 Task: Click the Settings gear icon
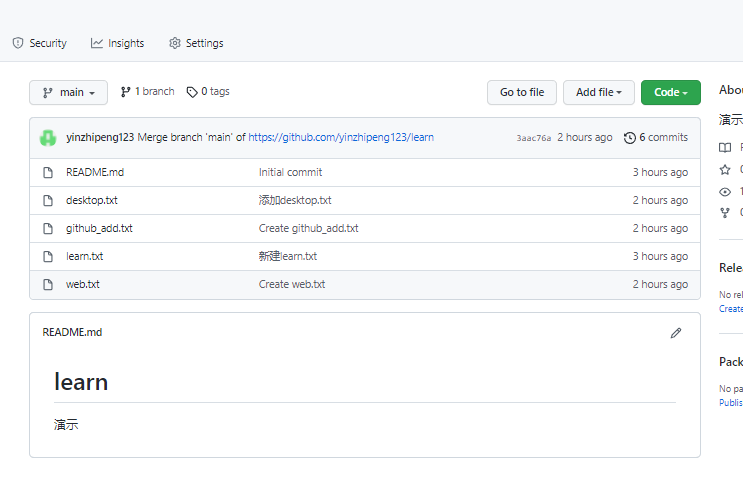click(175, 43)
